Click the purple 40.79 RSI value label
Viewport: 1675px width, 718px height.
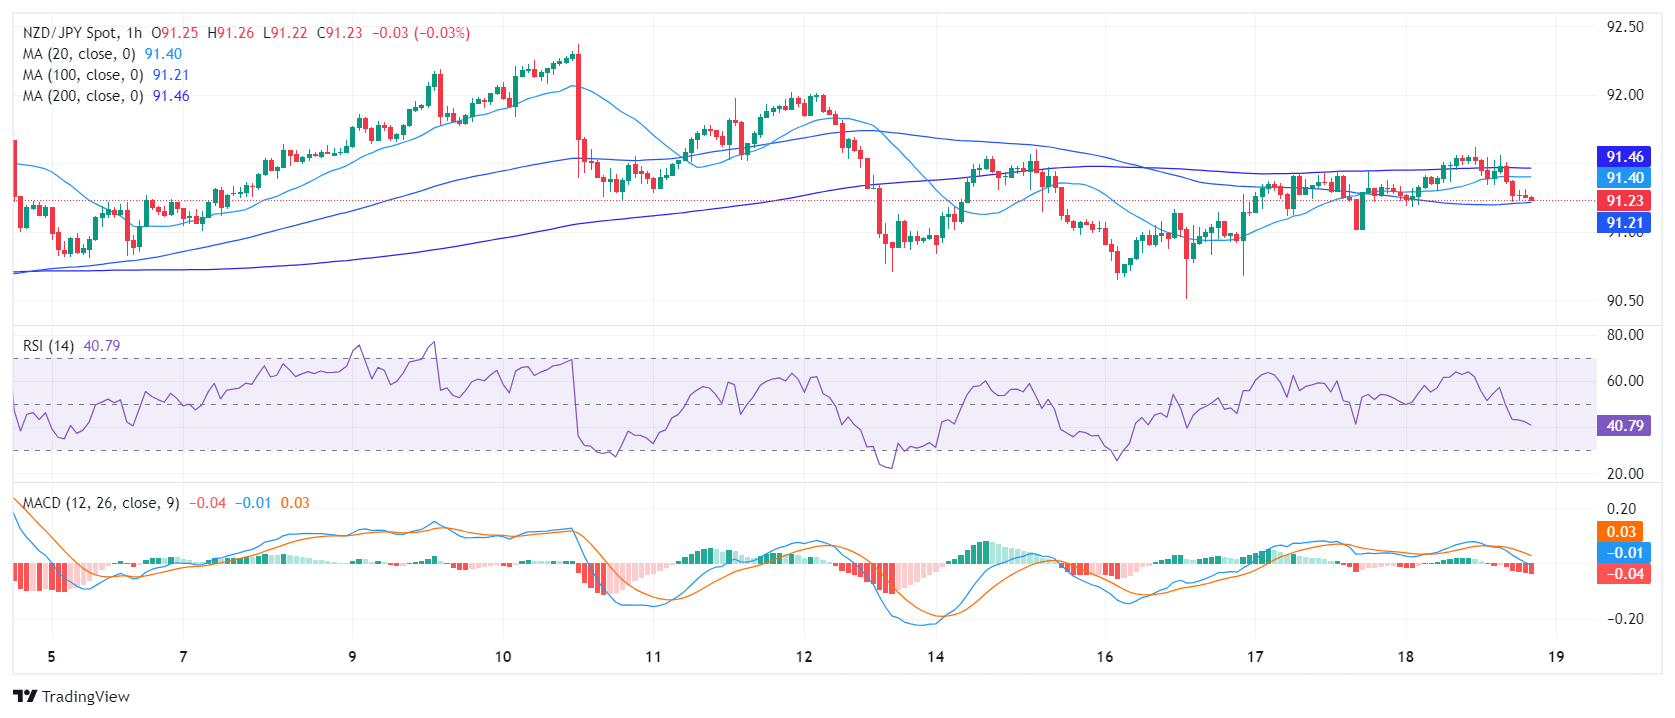(1624, 426)
